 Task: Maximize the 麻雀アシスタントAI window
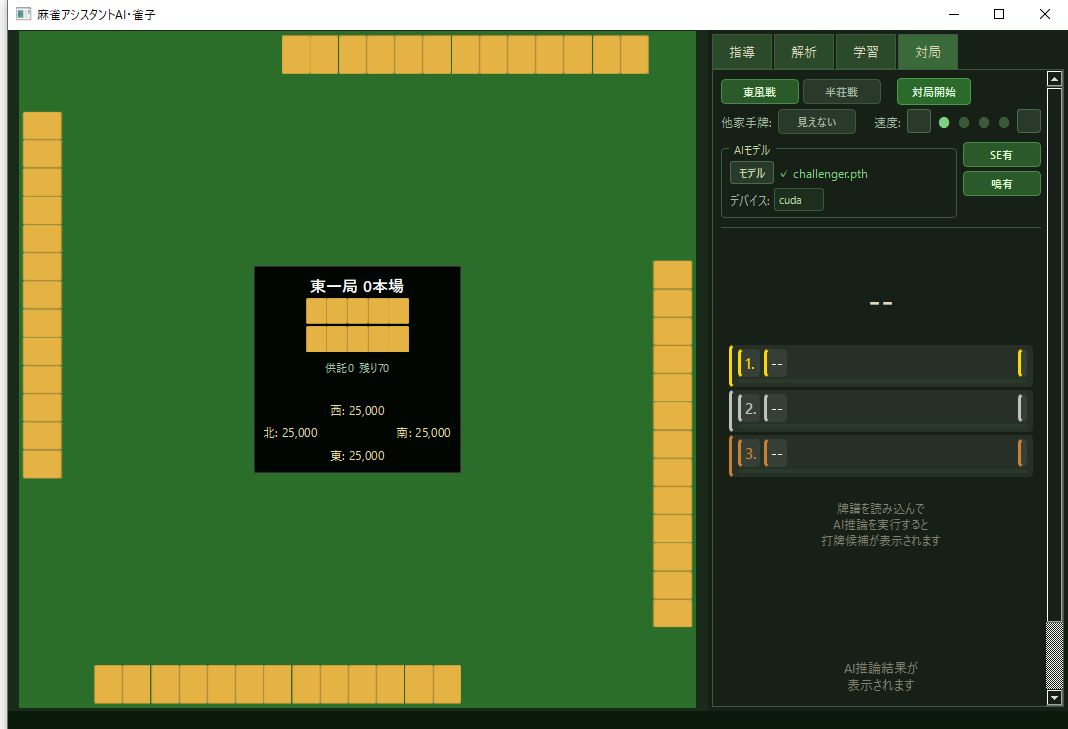[999, 14]
